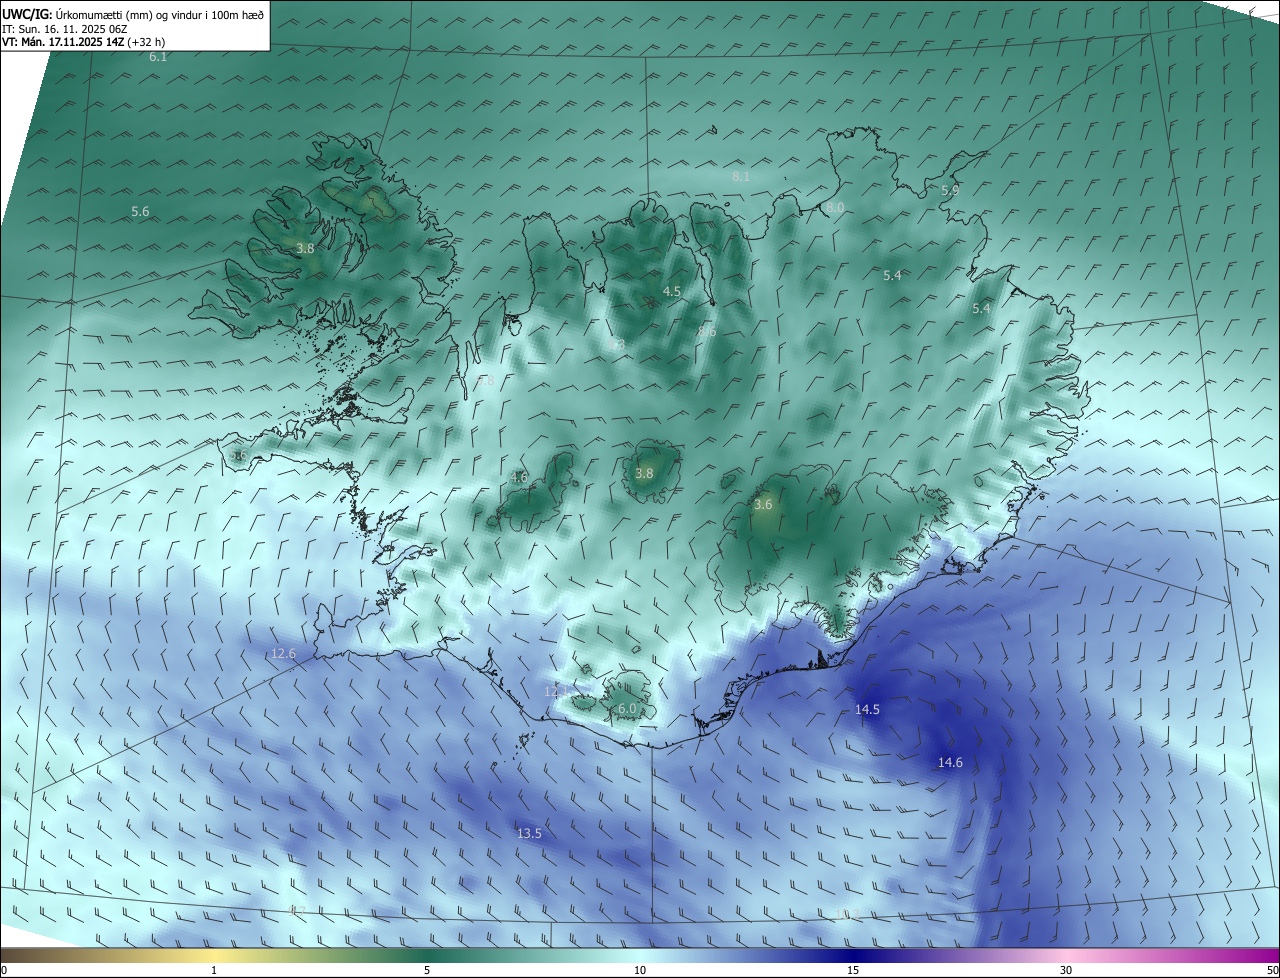The height and width of the screenshot is (978, 1280).
Task: Click the 15 tick on the colour scale
Action: point(853,970)
